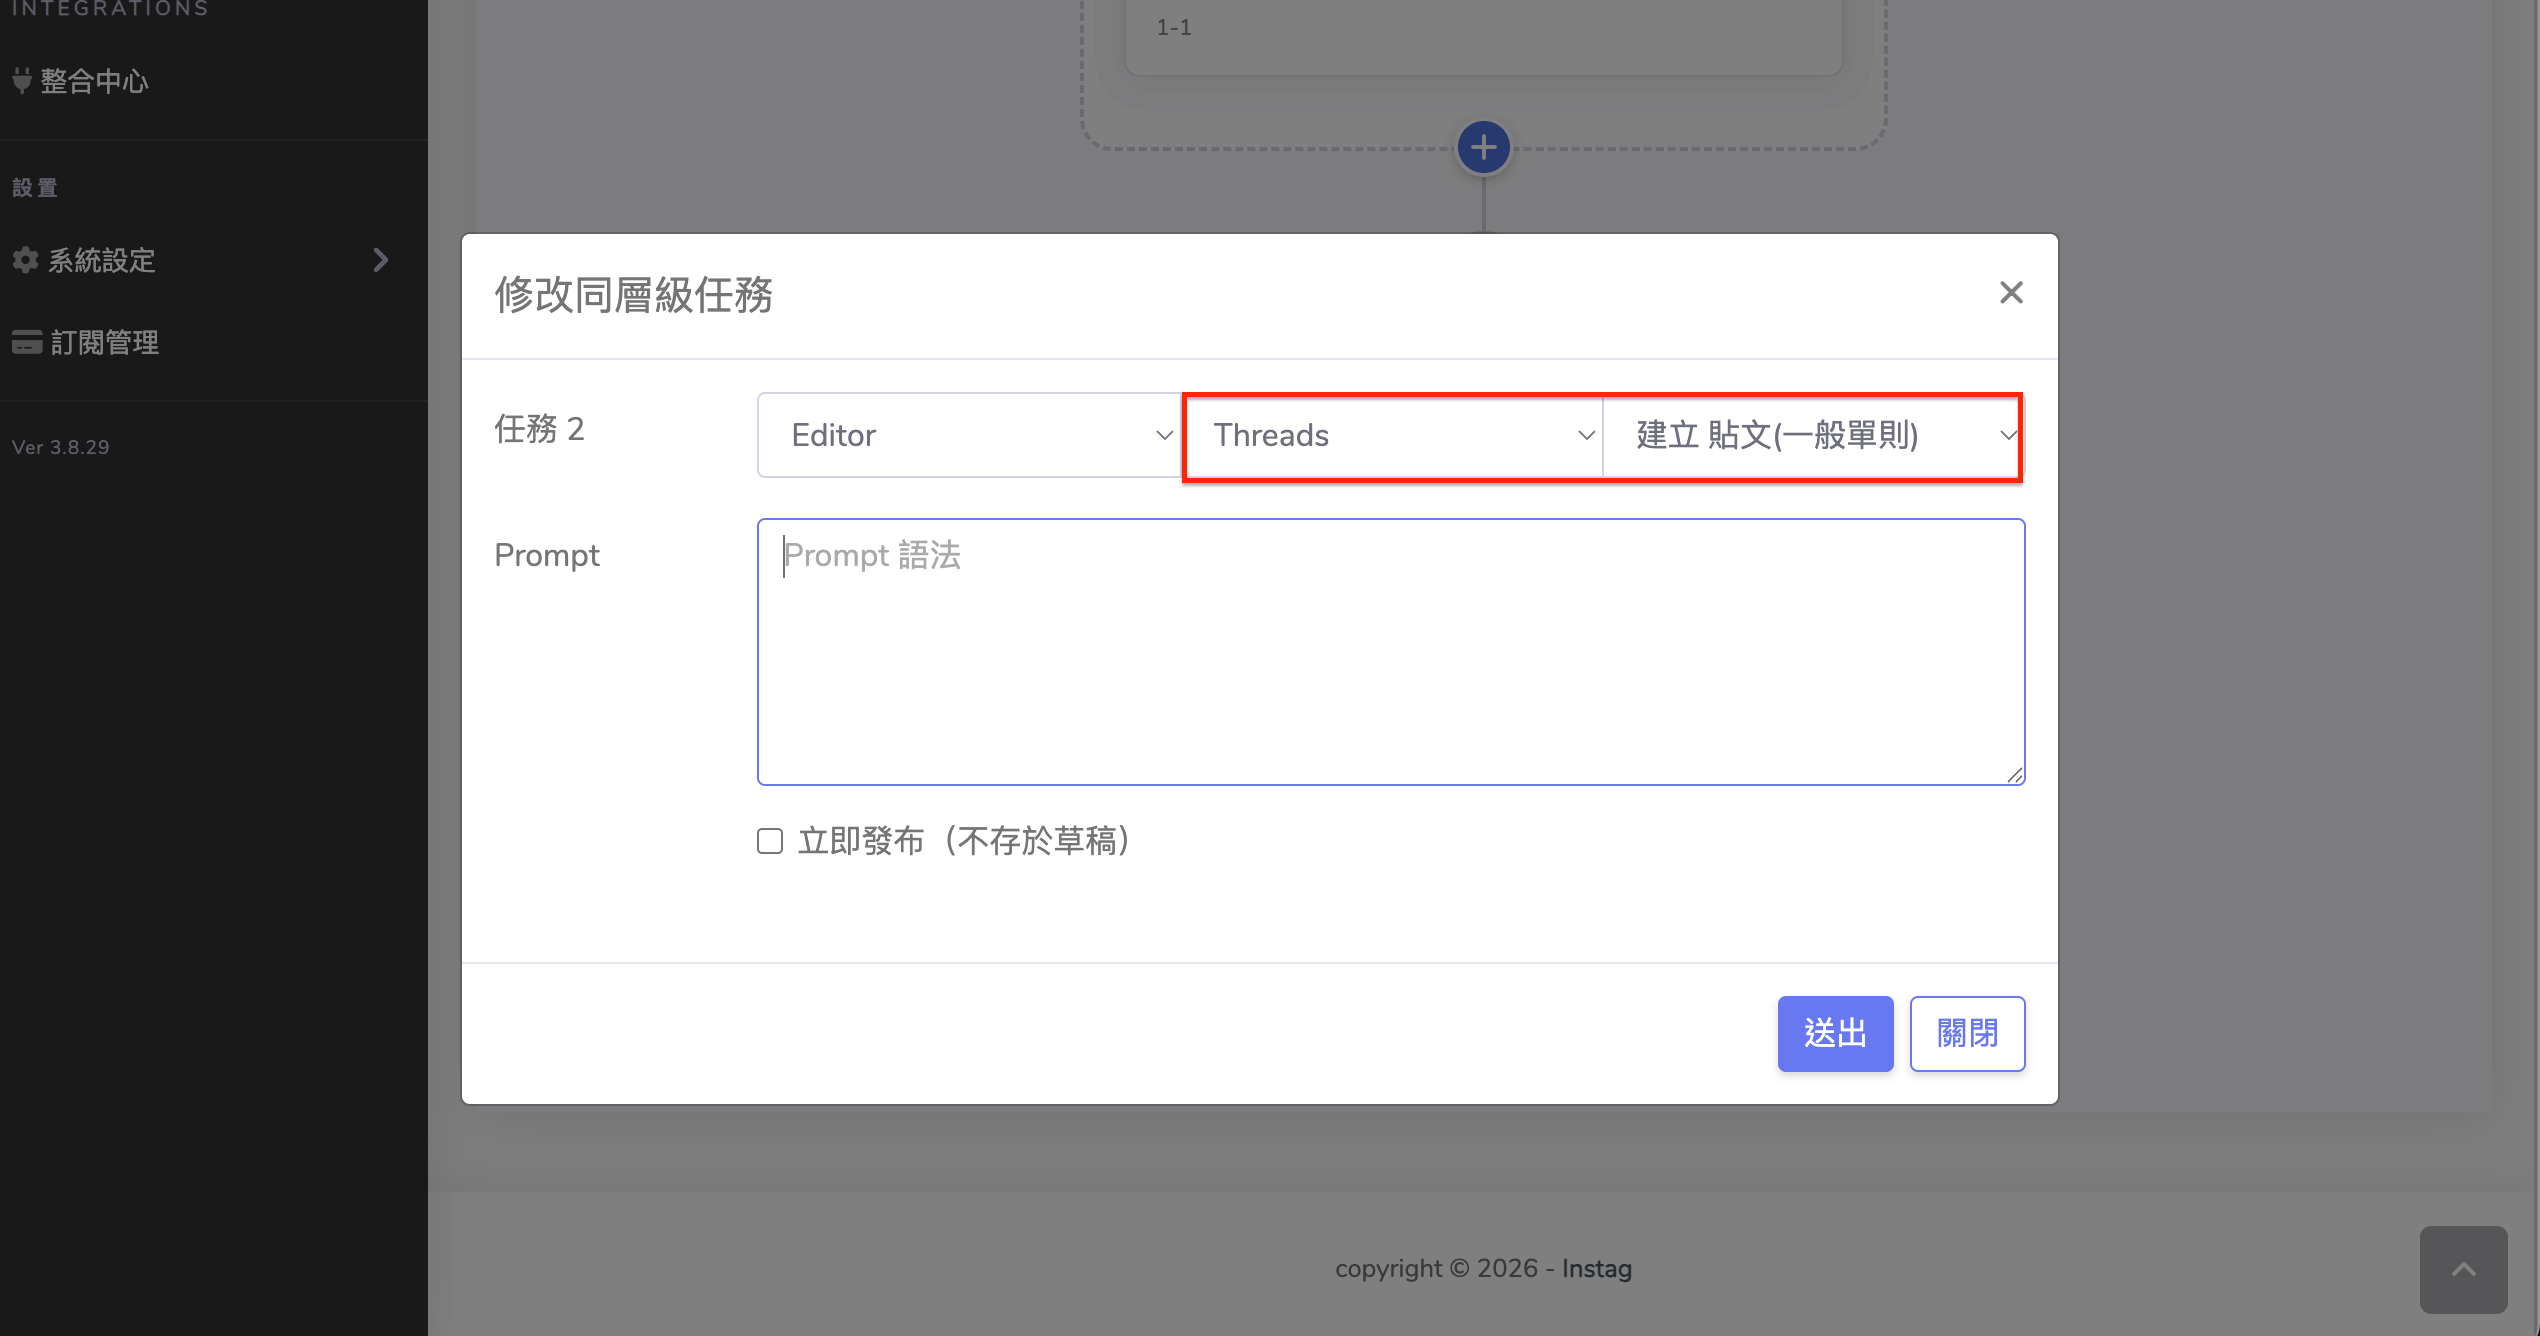Image resolution: width=2540 pixels, height=1336 pixels.
Task: Open 訂閱管理 in the sidebar
Action: click(x=104, y=343)
